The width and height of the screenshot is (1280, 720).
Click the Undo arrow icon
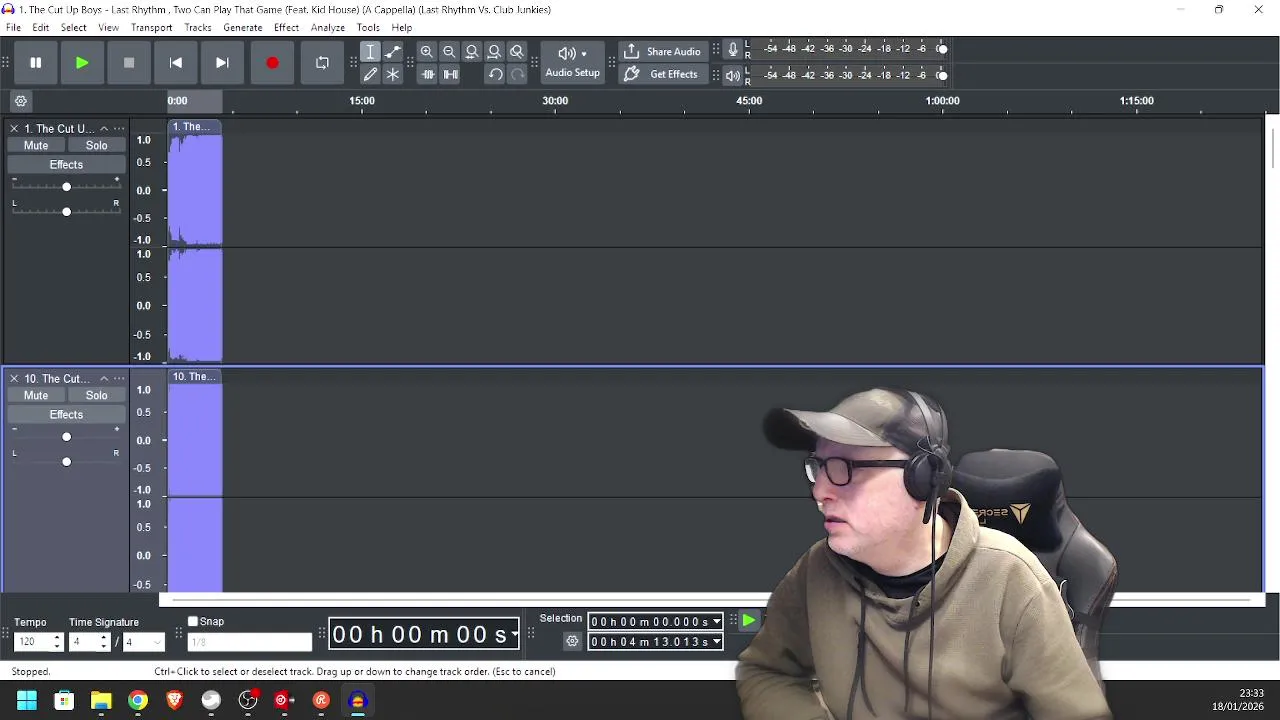click(495, 74)
